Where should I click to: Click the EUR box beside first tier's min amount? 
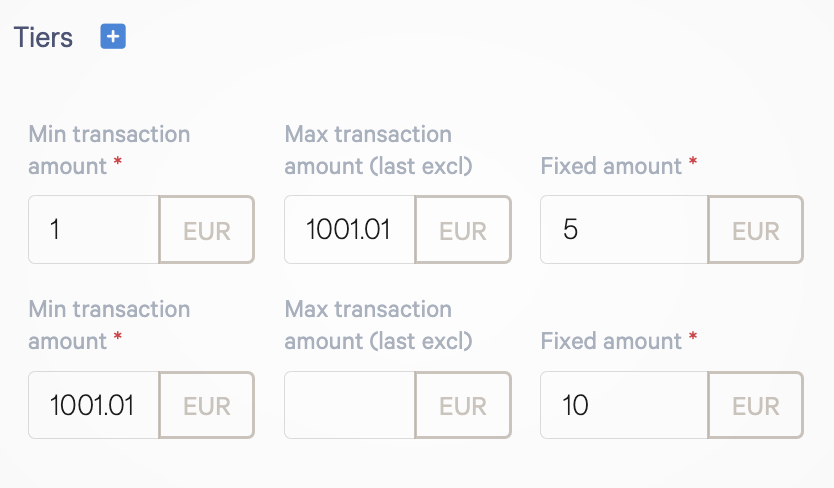(207, 230)
